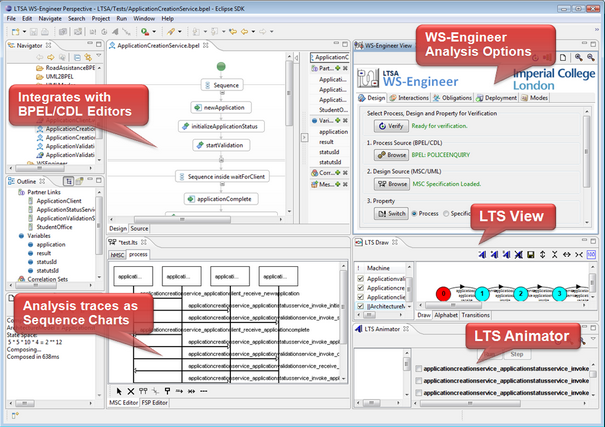Toggle first LTS Animator action checkbox
This screenshot has width=605, height=427.
click(x=417, y=370)
